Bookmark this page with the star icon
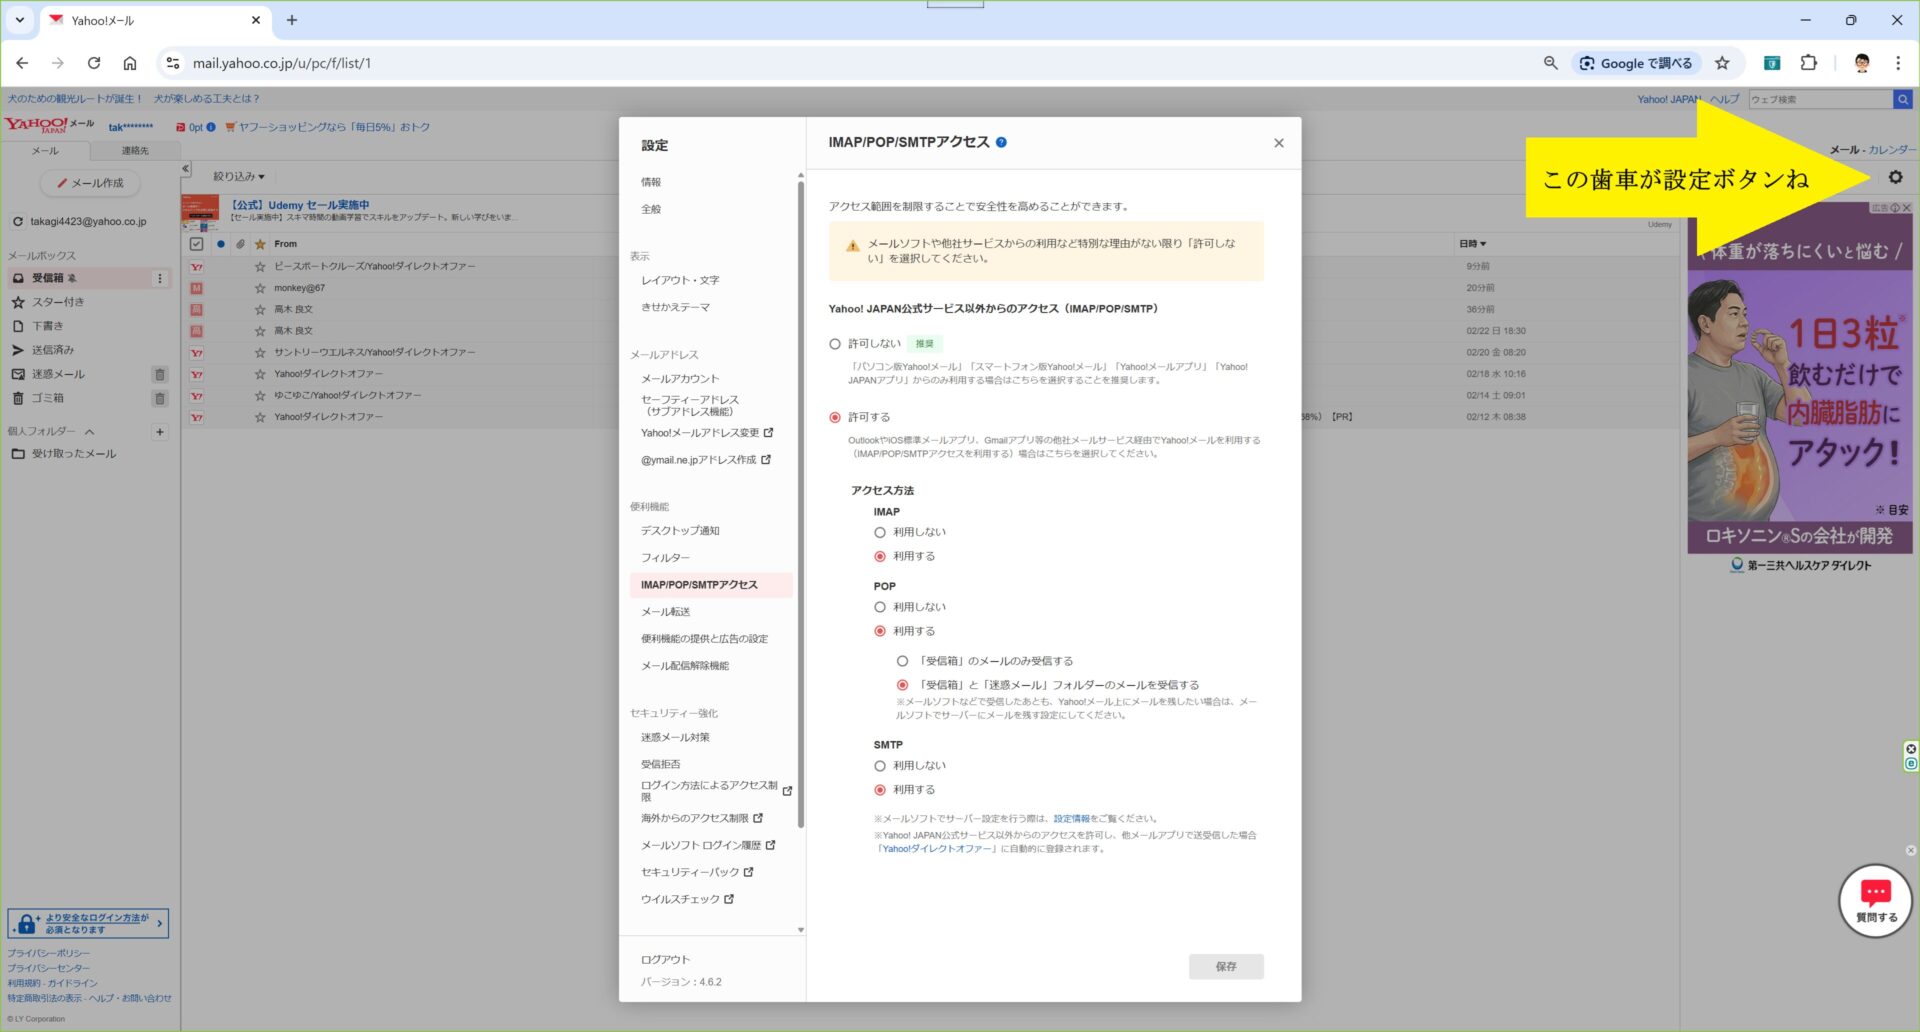This screenshot has width=1920, height=1032. (x=1722, y=63)
